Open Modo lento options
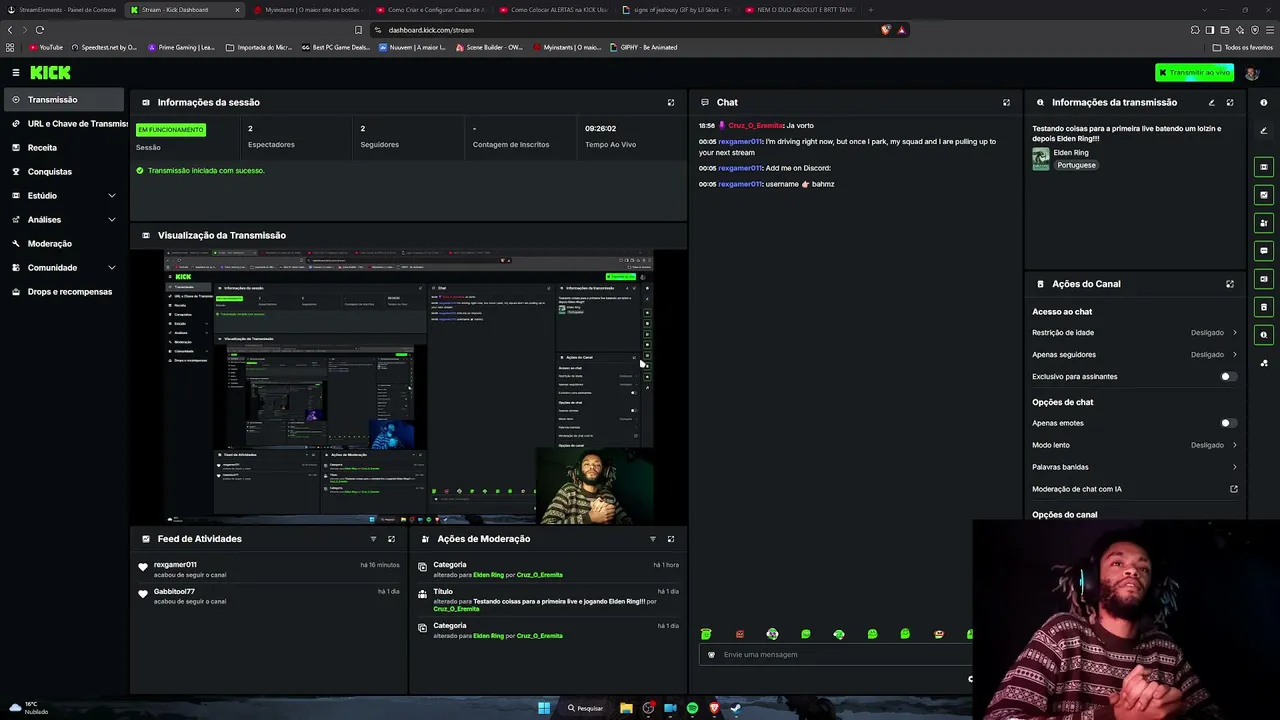Viewport: 1280px width, 720px height. point(1135,445)
